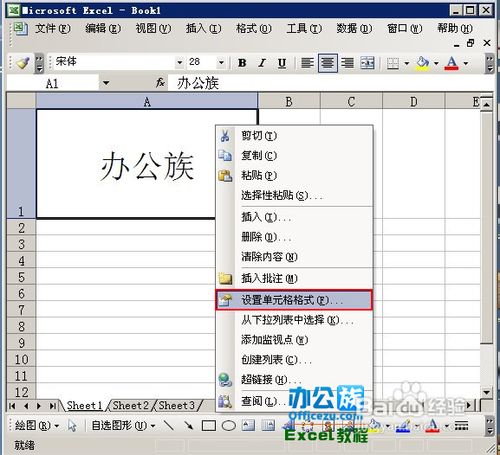Select the Oval drawing tool
The image size is (500, 455).
pos(229,425)
